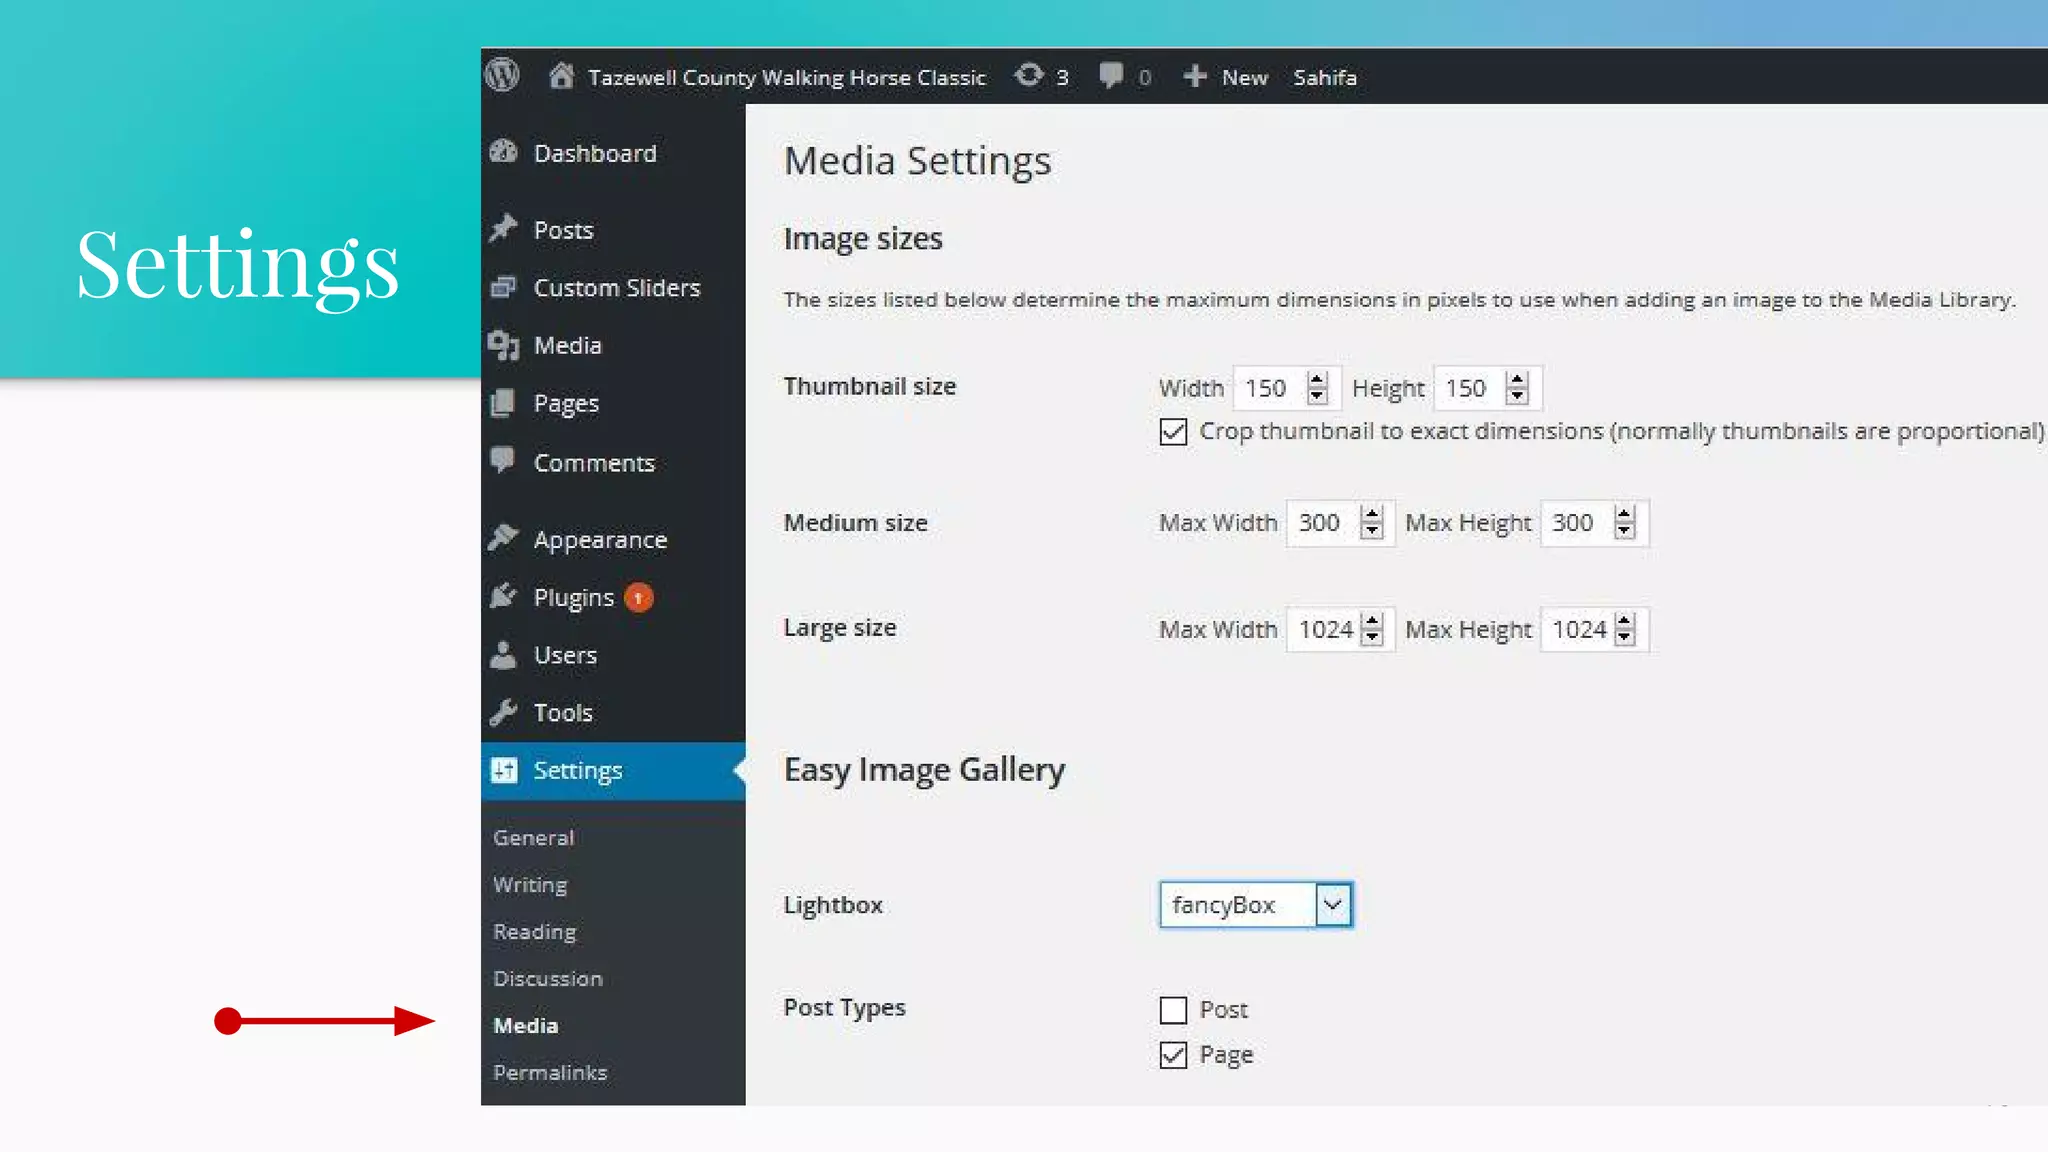Click the plus icon next to New
Viewport: 2048px width, 1152px height.
coord(1194,76)
